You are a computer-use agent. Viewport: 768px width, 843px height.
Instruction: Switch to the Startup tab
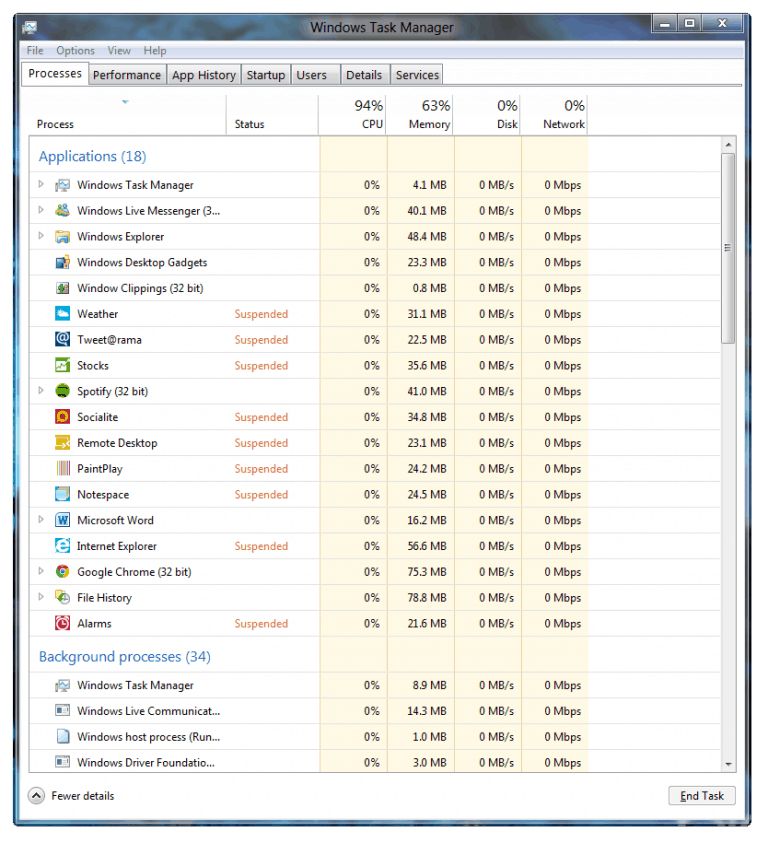(x=266, y=75)
